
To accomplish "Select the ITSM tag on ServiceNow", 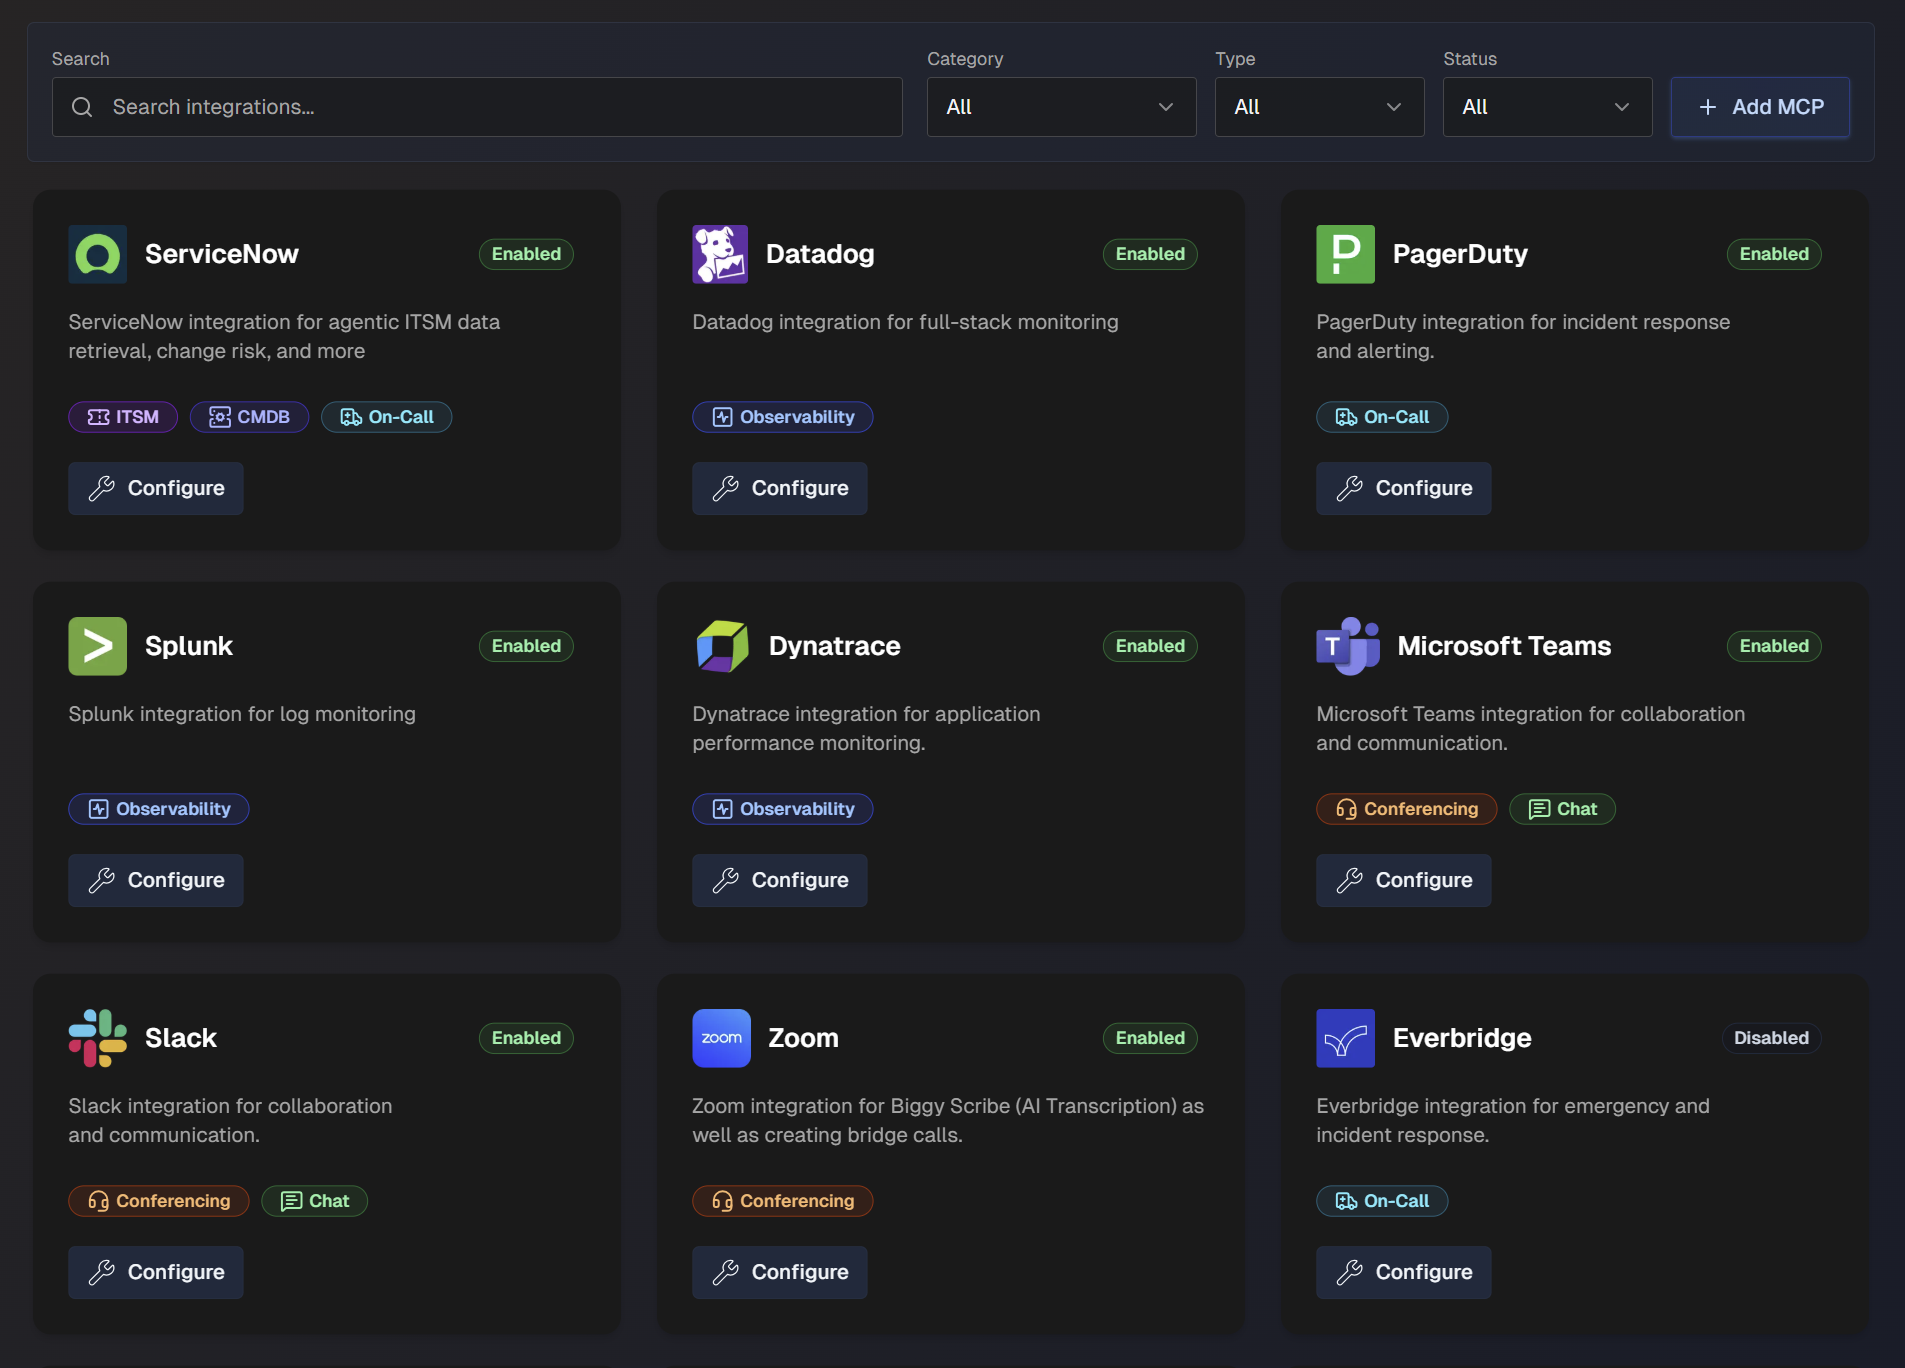I will (x=122, y=417).
